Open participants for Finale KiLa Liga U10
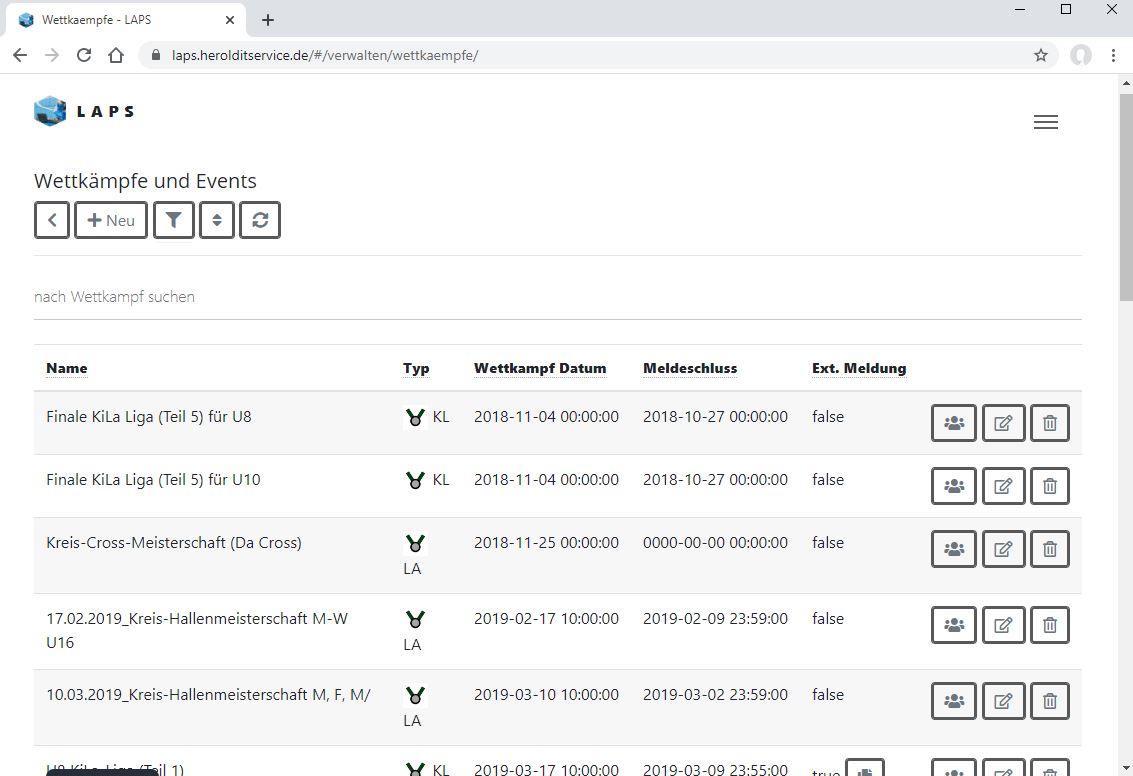This screenshot has width=1133, height=776. [x=954, y=486]
